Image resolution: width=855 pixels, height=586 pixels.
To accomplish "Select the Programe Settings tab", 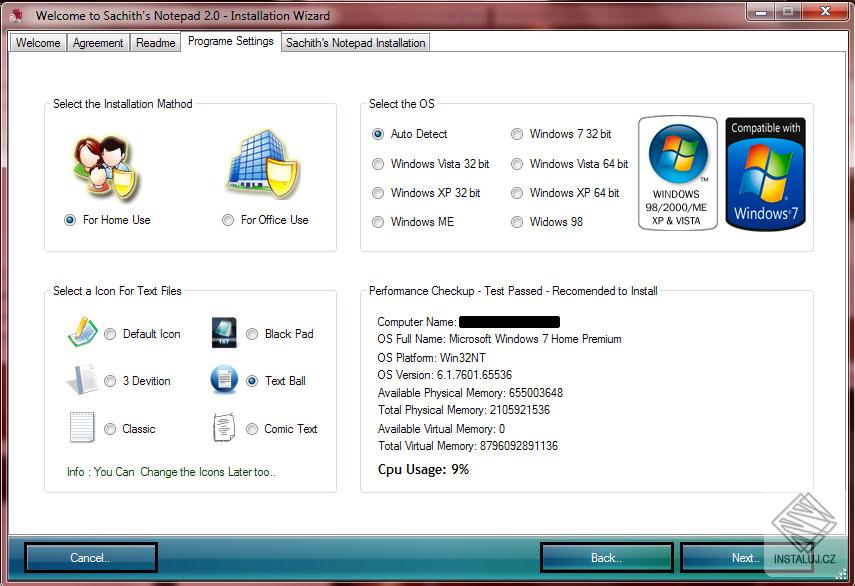I will 231,41.
